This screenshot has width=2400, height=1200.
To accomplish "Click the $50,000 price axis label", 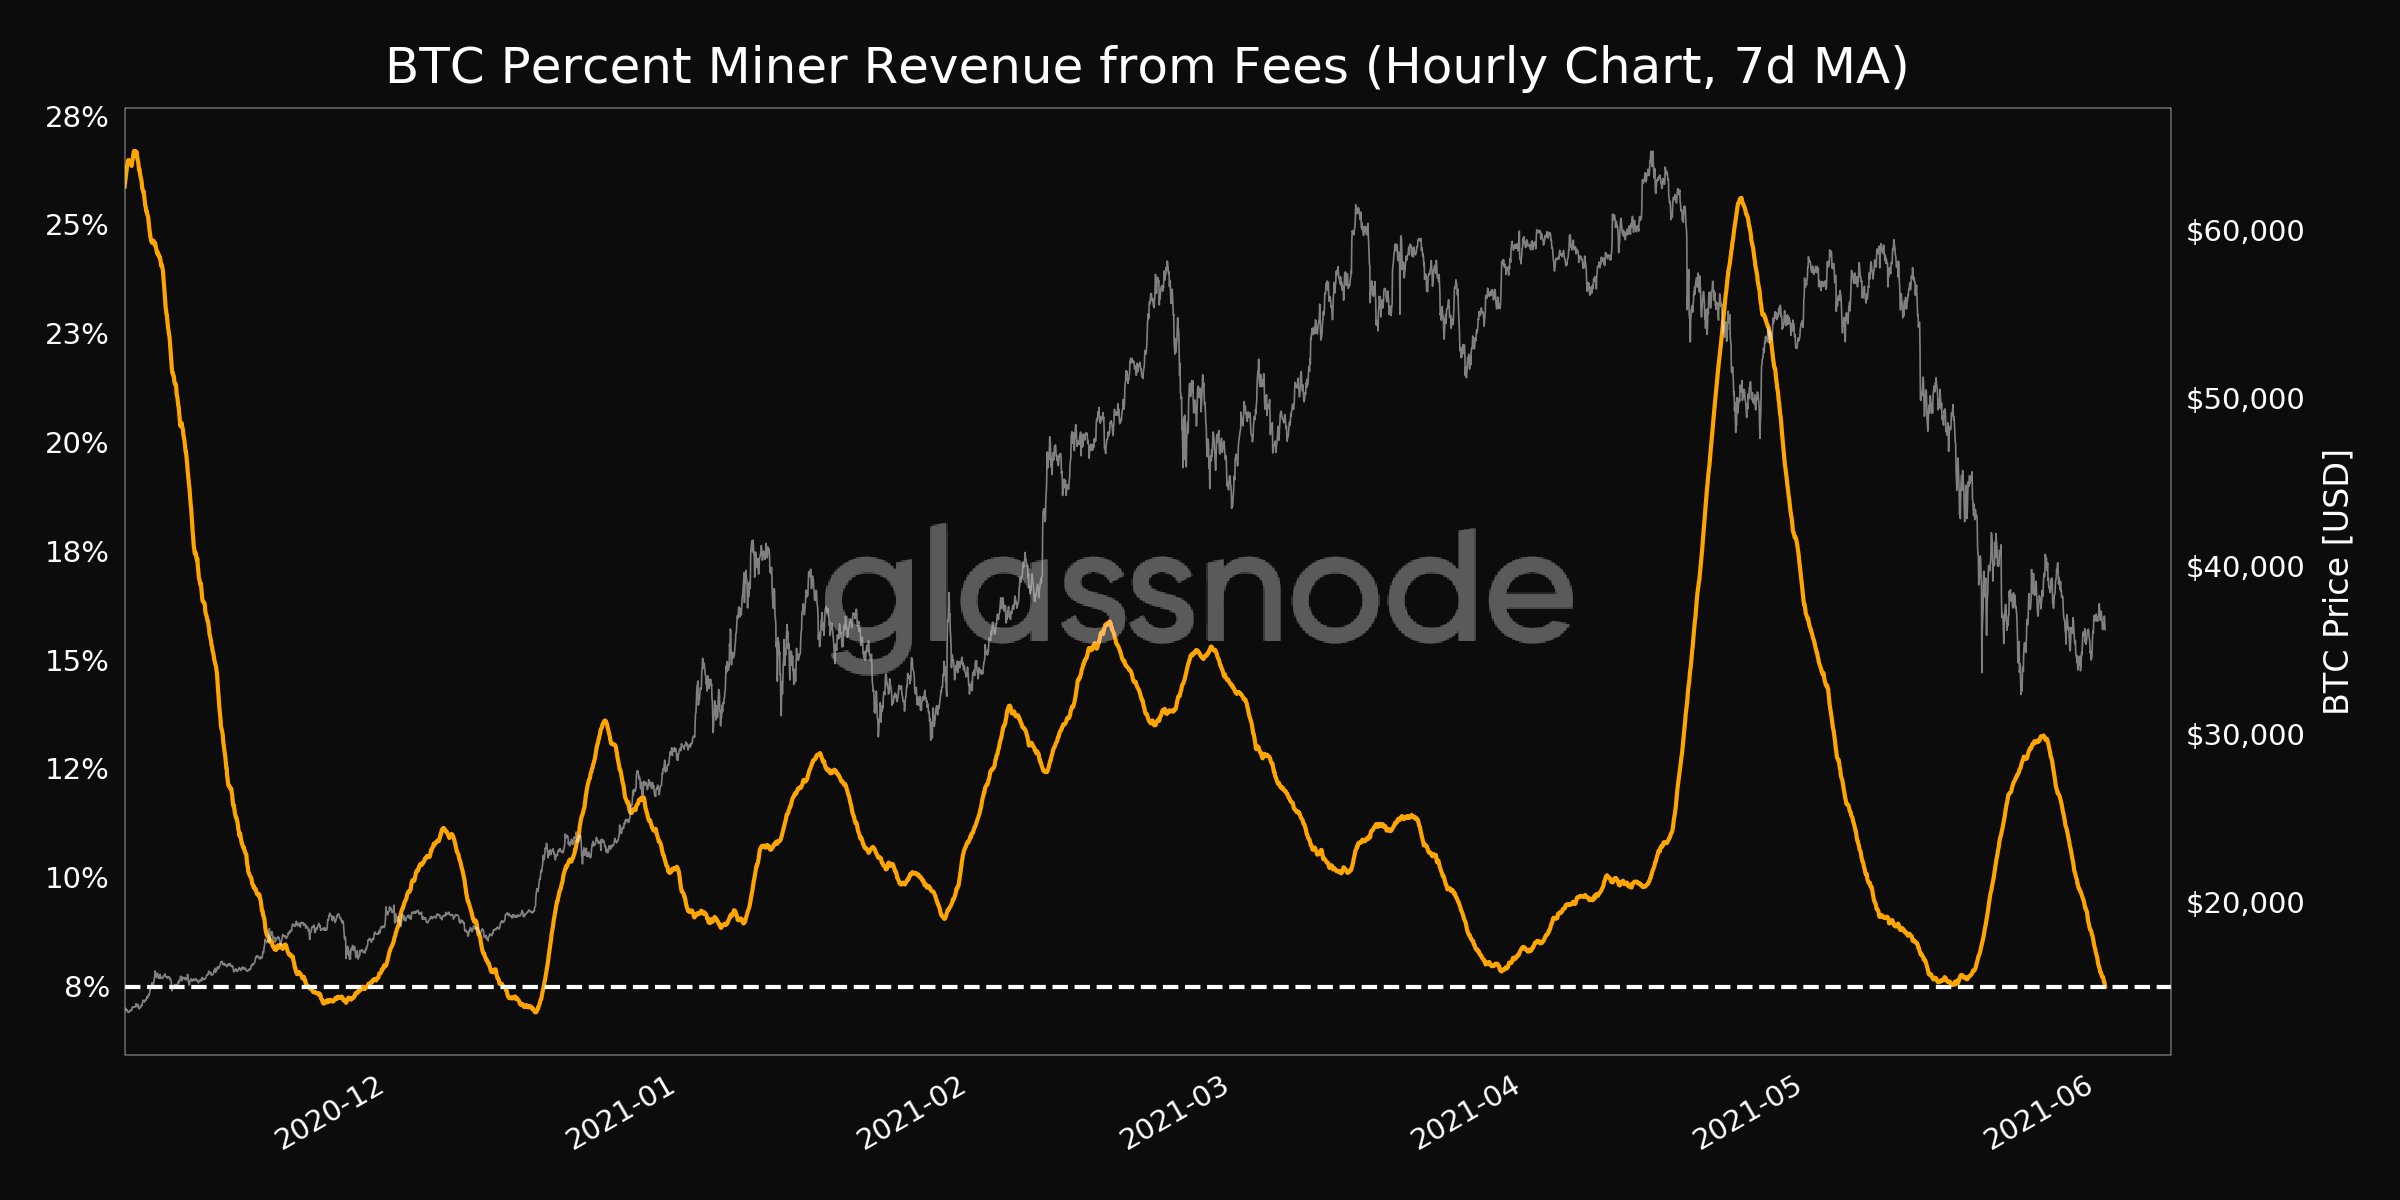I will tap(2245, 399).
